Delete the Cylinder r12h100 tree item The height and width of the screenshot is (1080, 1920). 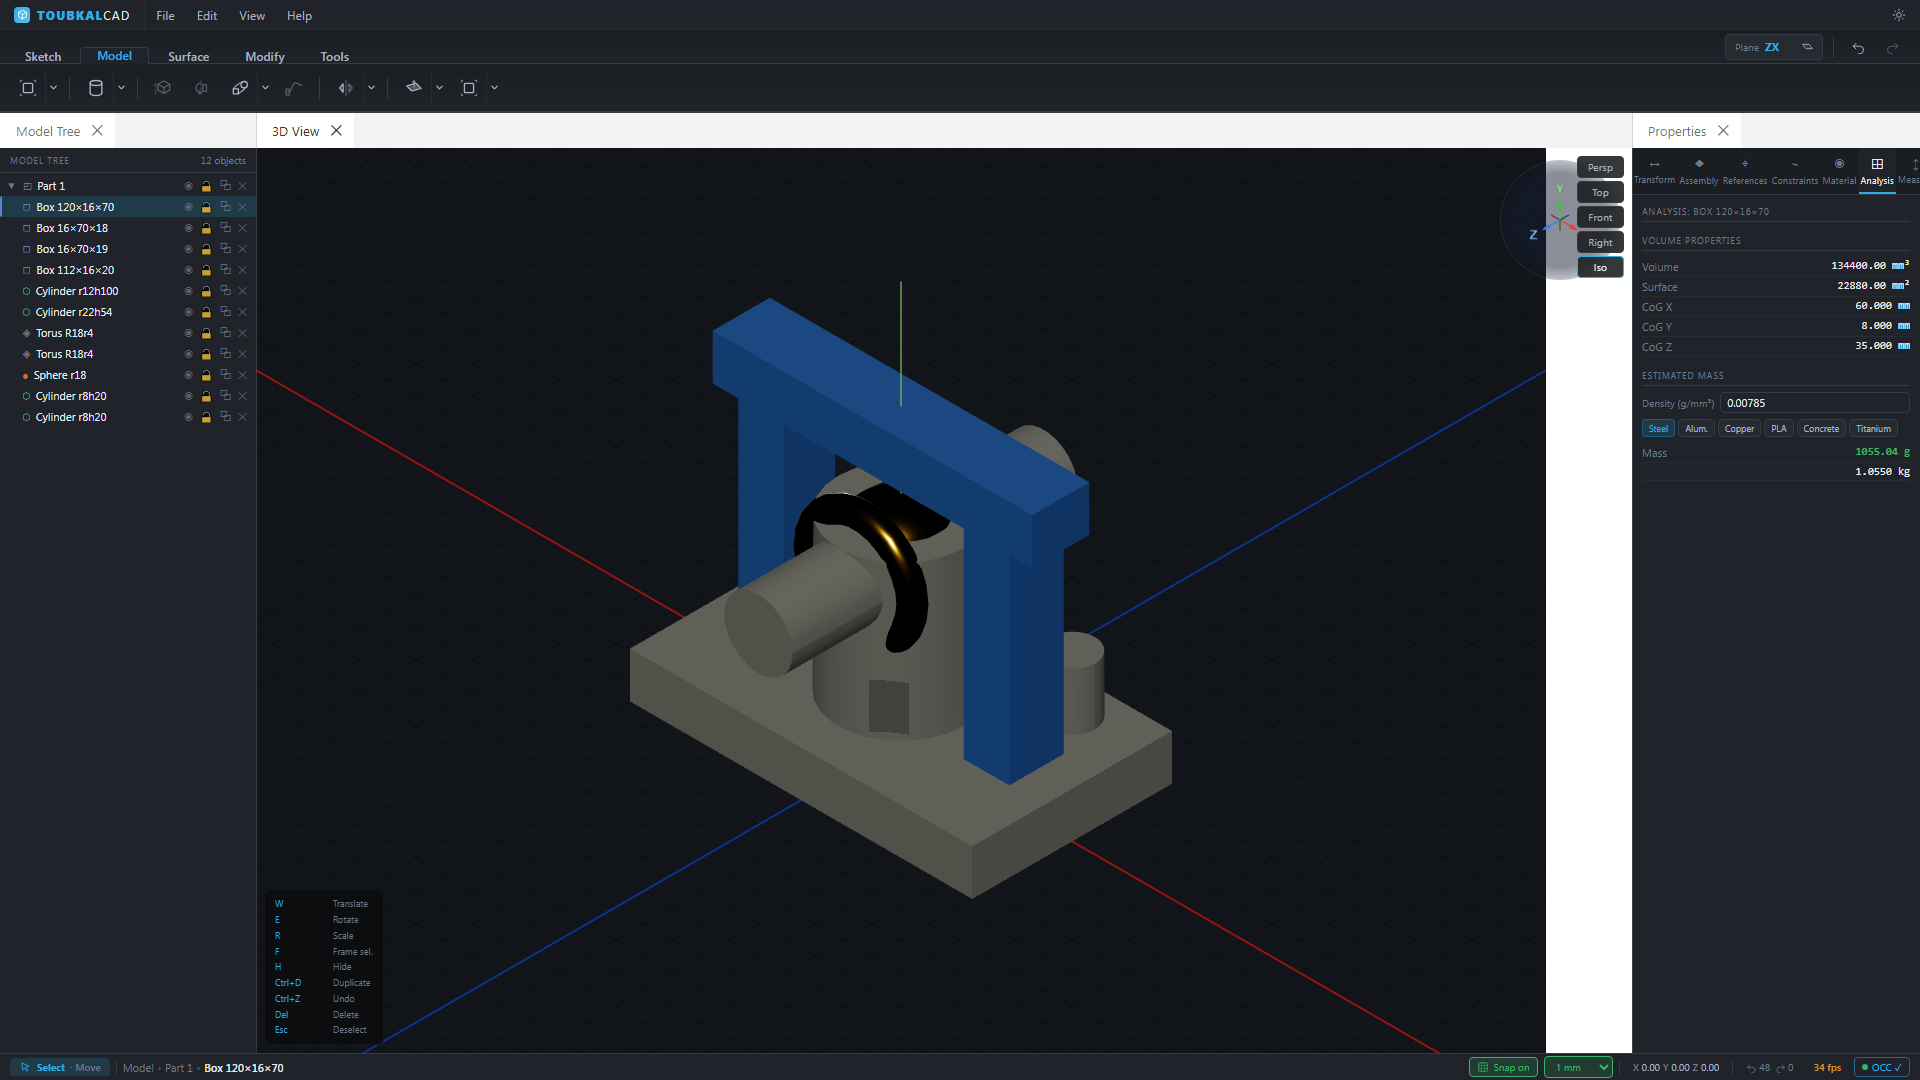pos(242,291)
